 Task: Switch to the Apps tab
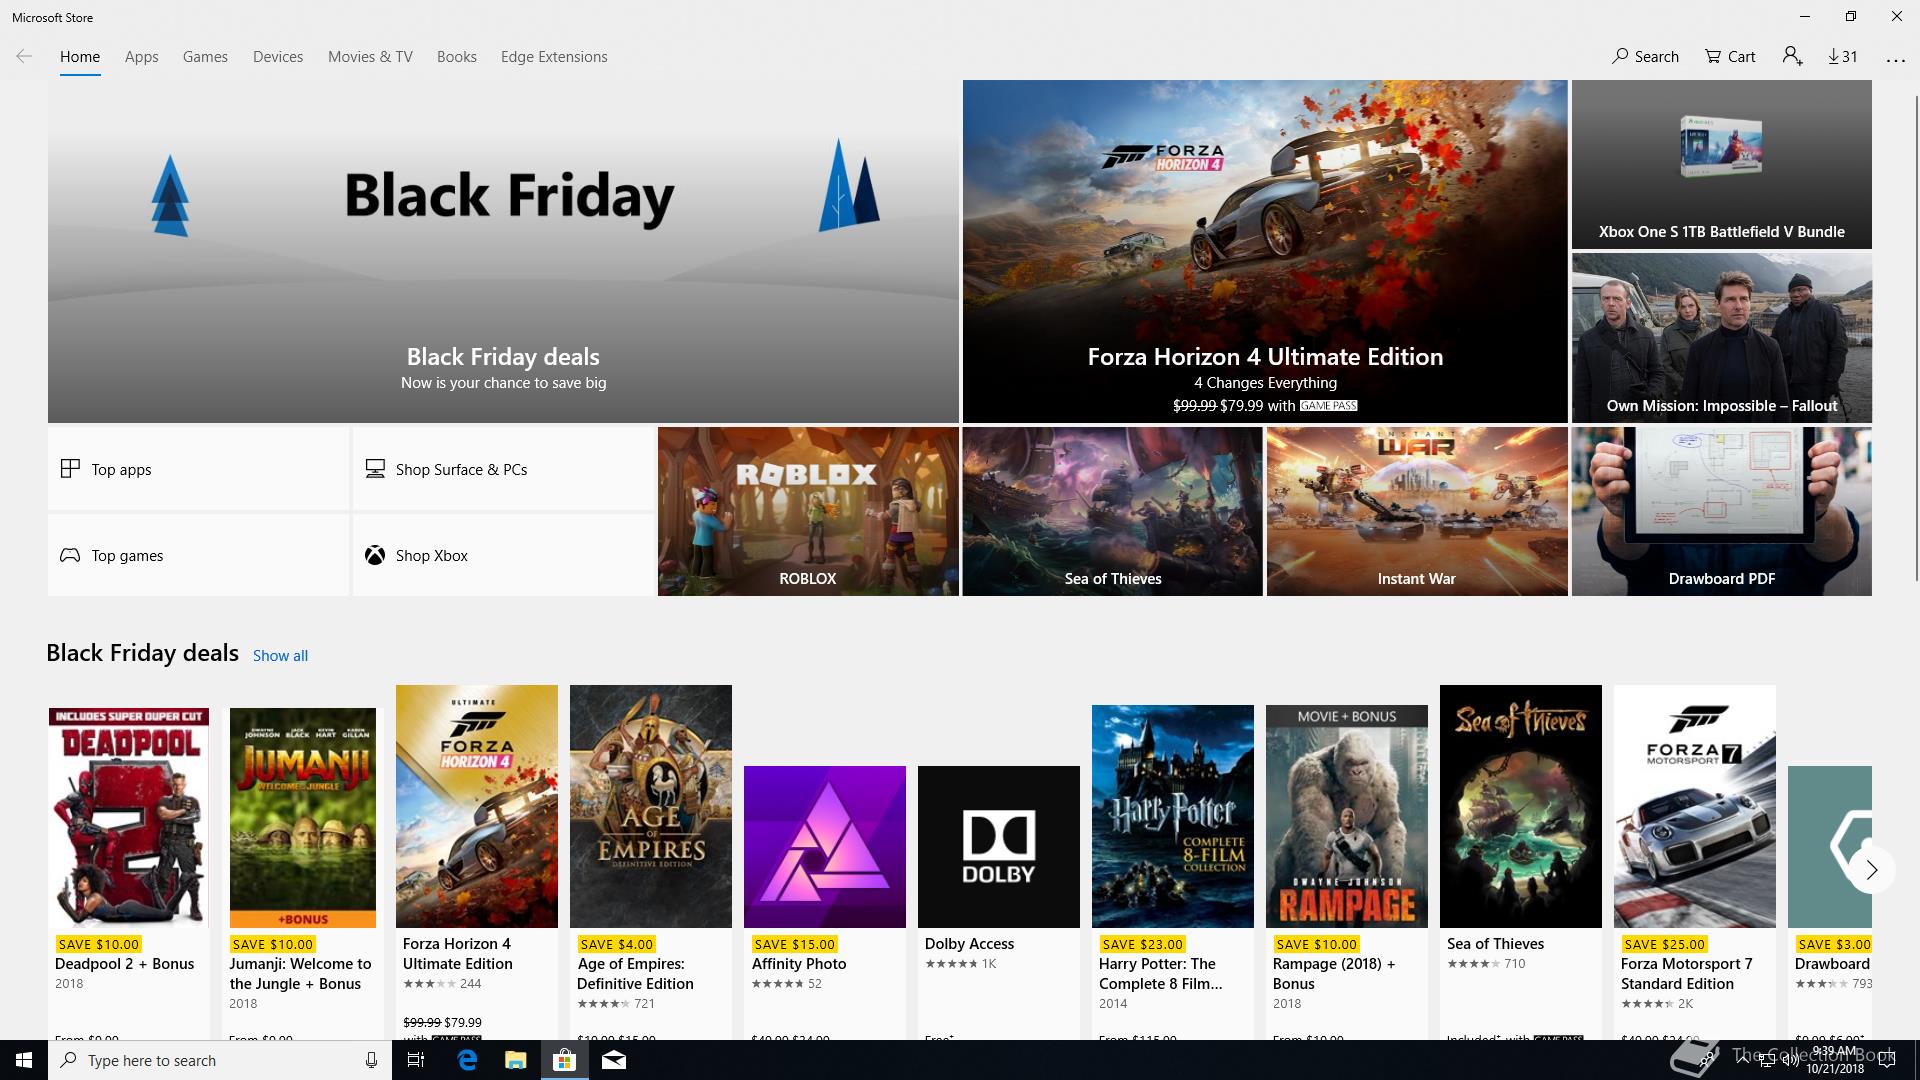(x=141, y=57)
